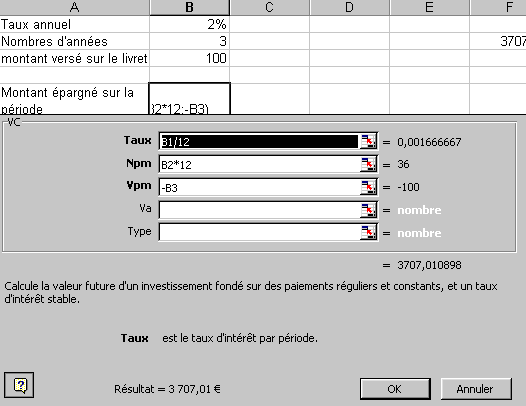
Task: Open the function help question mark icon
Action: click(19, 385)
